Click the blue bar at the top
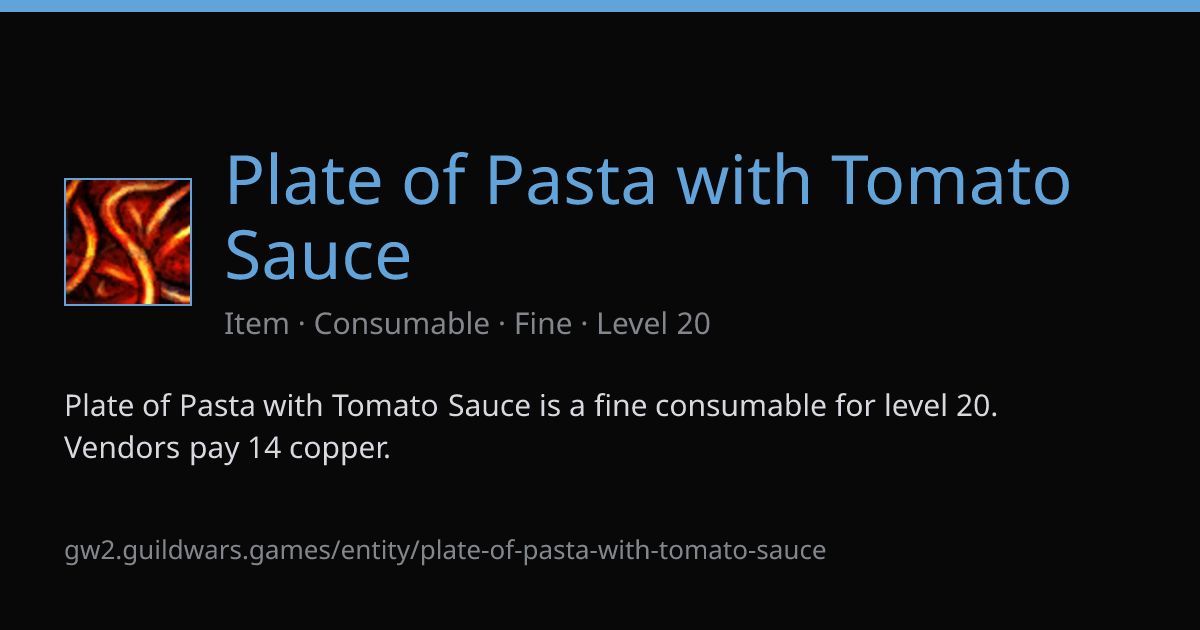 click(x=600, y=6)
